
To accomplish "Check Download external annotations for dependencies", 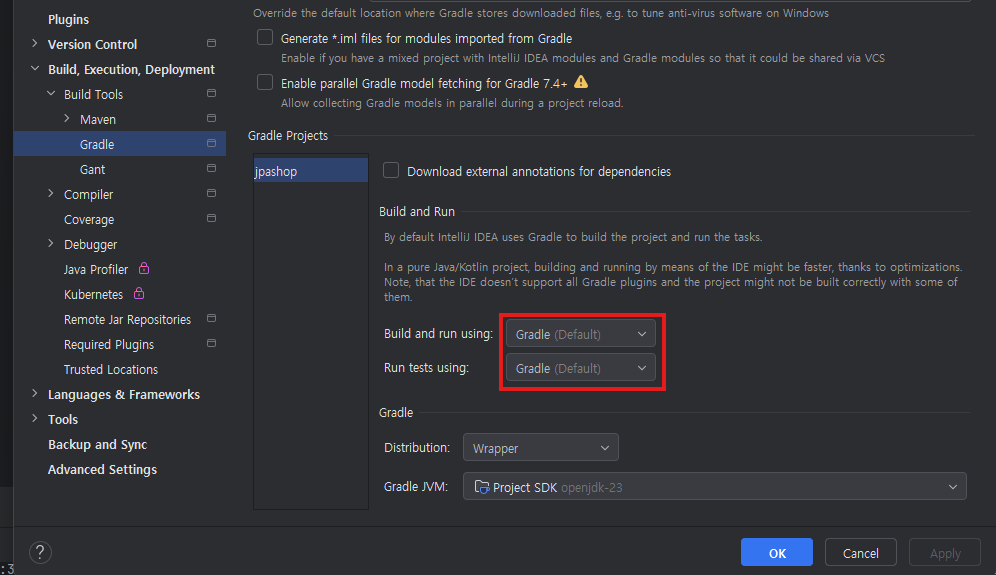I will tap(391, 170).
